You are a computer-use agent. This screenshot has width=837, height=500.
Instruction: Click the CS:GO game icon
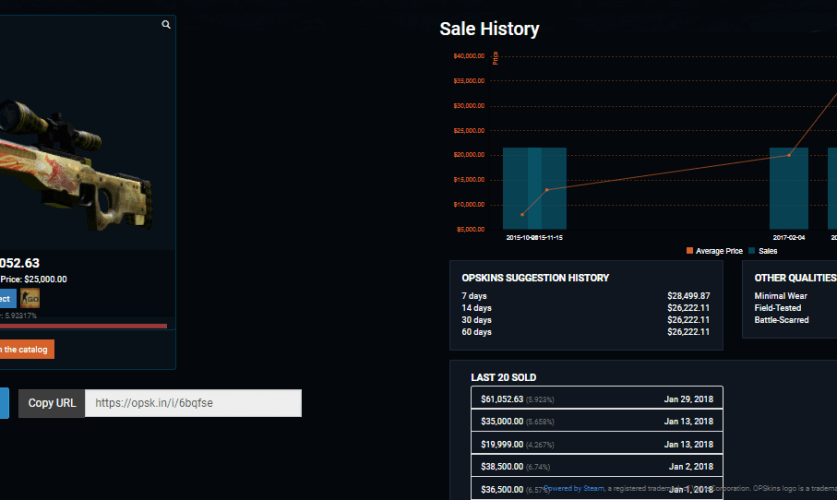click(x=30, y=298)
